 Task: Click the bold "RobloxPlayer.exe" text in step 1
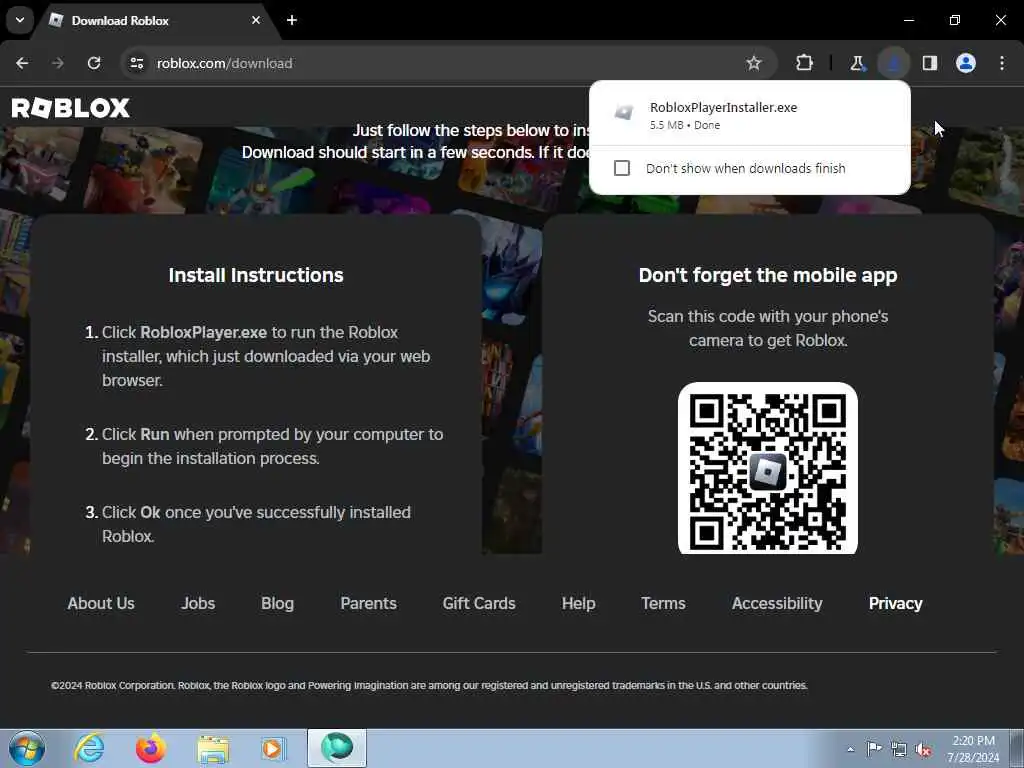[204, 332]
